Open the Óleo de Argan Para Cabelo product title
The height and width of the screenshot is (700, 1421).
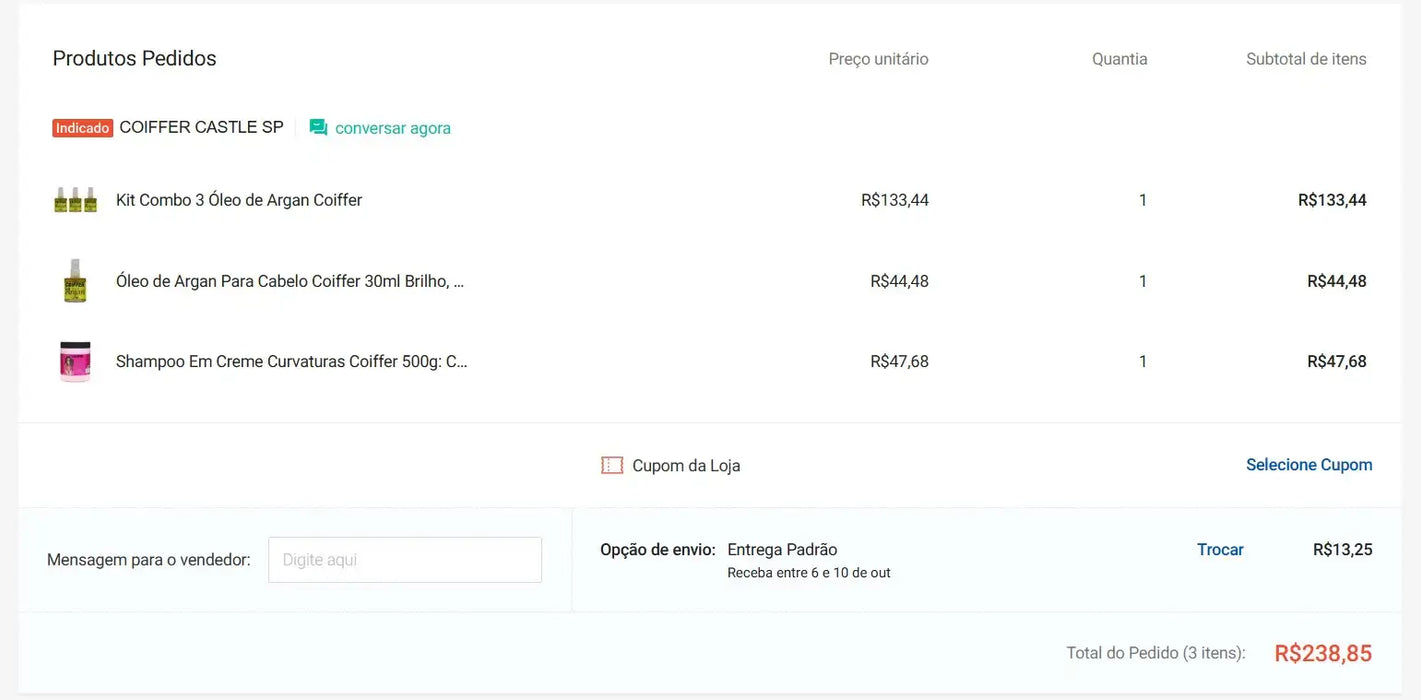point(289,280)
